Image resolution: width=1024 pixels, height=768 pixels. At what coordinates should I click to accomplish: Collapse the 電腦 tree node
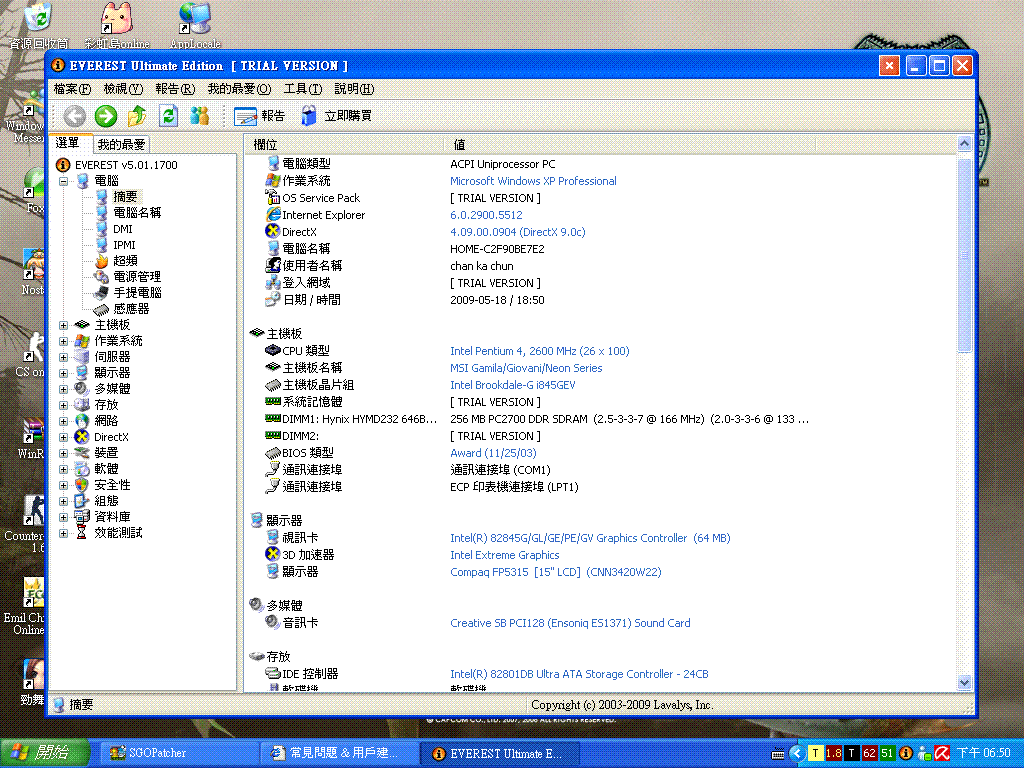tap(64, 181)
